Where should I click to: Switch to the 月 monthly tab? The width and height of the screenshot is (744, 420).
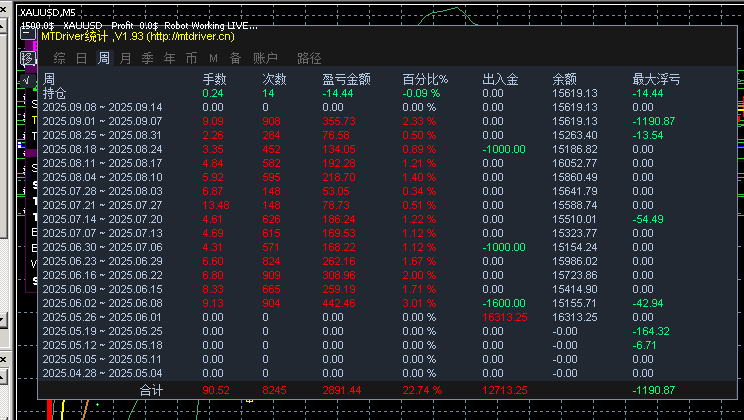click(125, 58)
